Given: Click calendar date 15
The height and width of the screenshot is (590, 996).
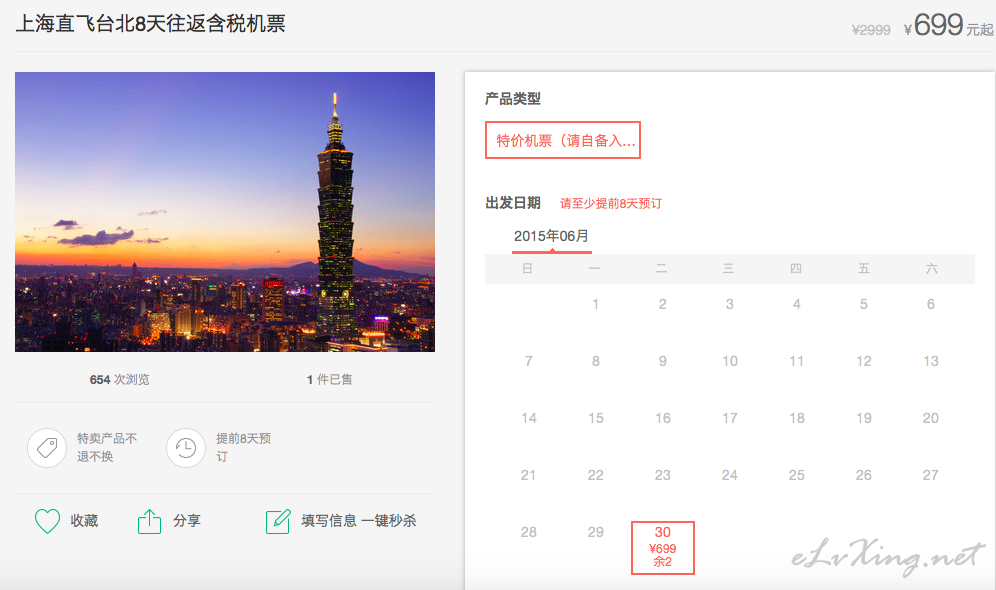Looking at the screenshot, I should tap(596, 419).
